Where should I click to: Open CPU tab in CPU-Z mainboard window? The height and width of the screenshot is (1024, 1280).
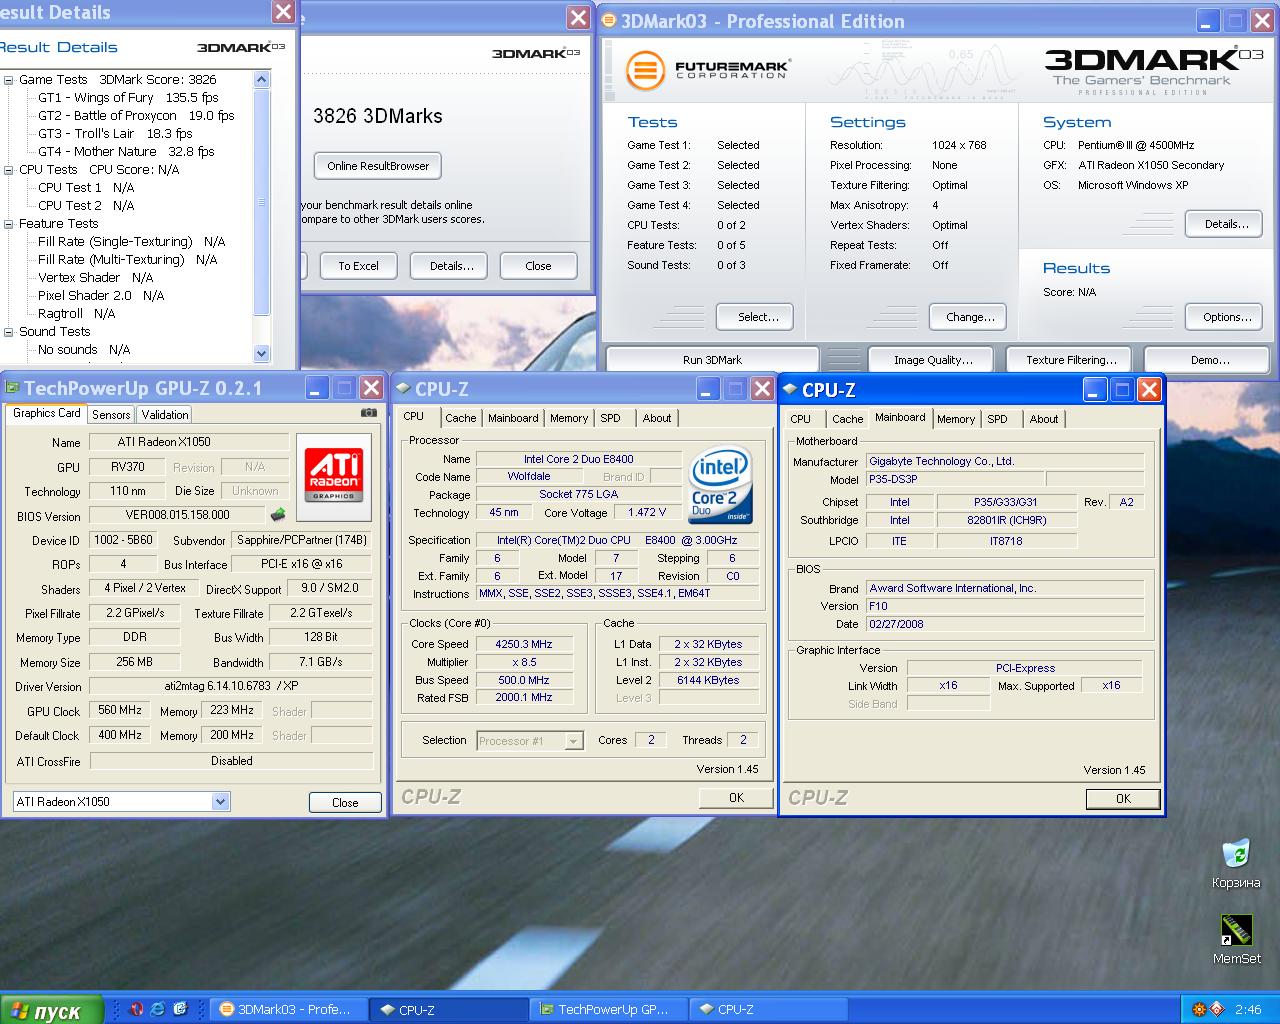tap(801, 419)
